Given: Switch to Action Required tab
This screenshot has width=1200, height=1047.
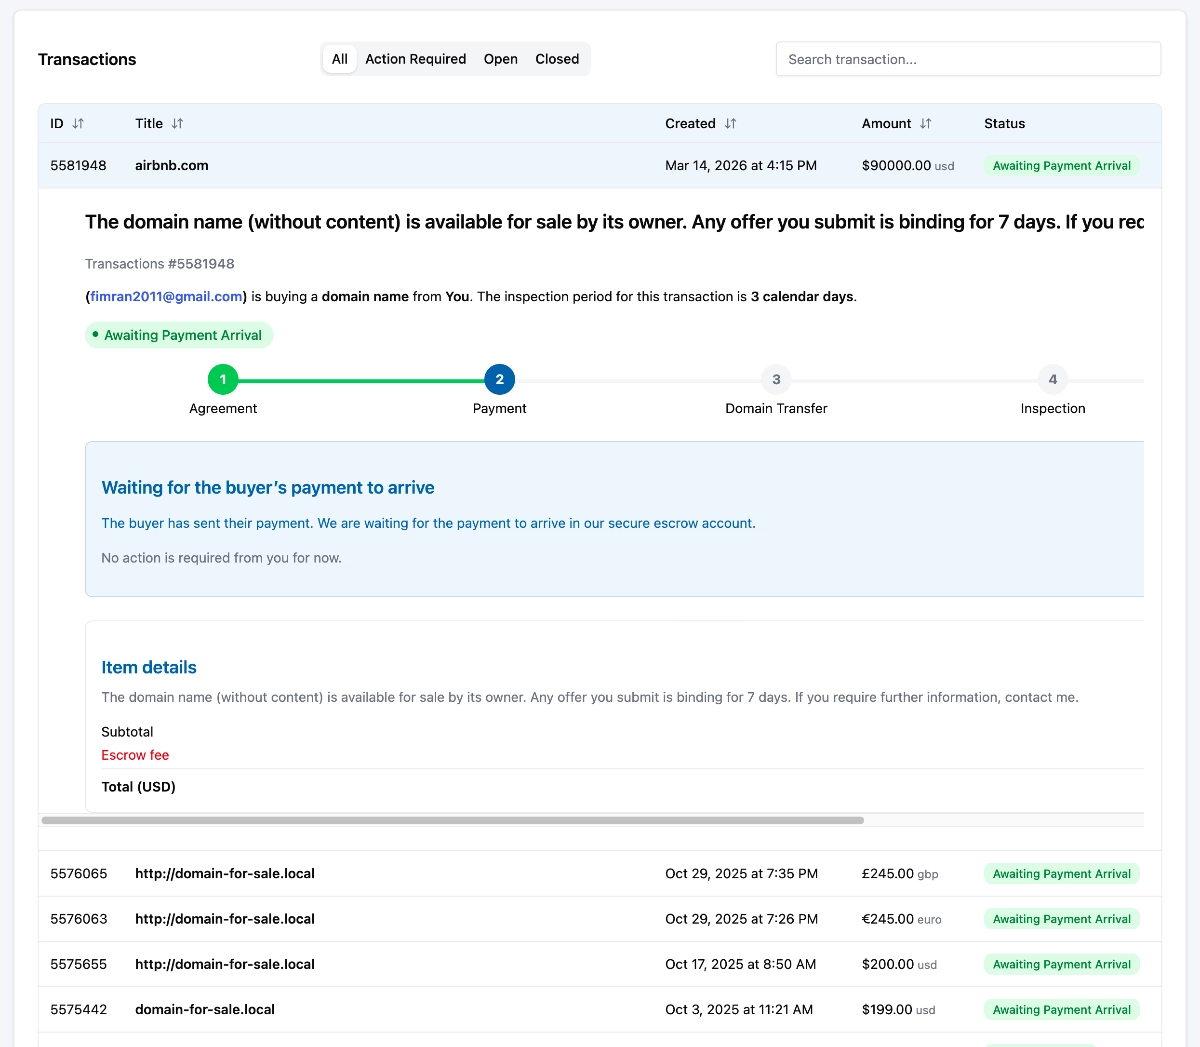Looking at the screenshot, I should pyautogui.click(x=416, y=59).
